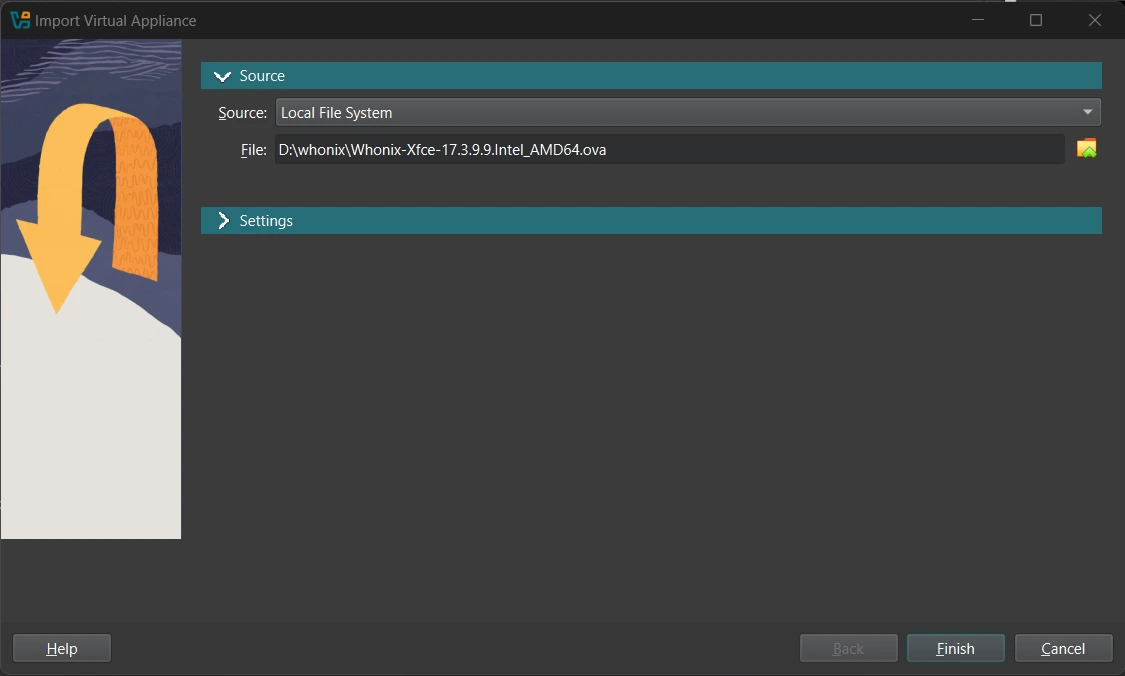The height and width of the screenshot is (676, 1125).
Task: Close the Import Virtual Appliance dialog
Action: click(1095, 20)
